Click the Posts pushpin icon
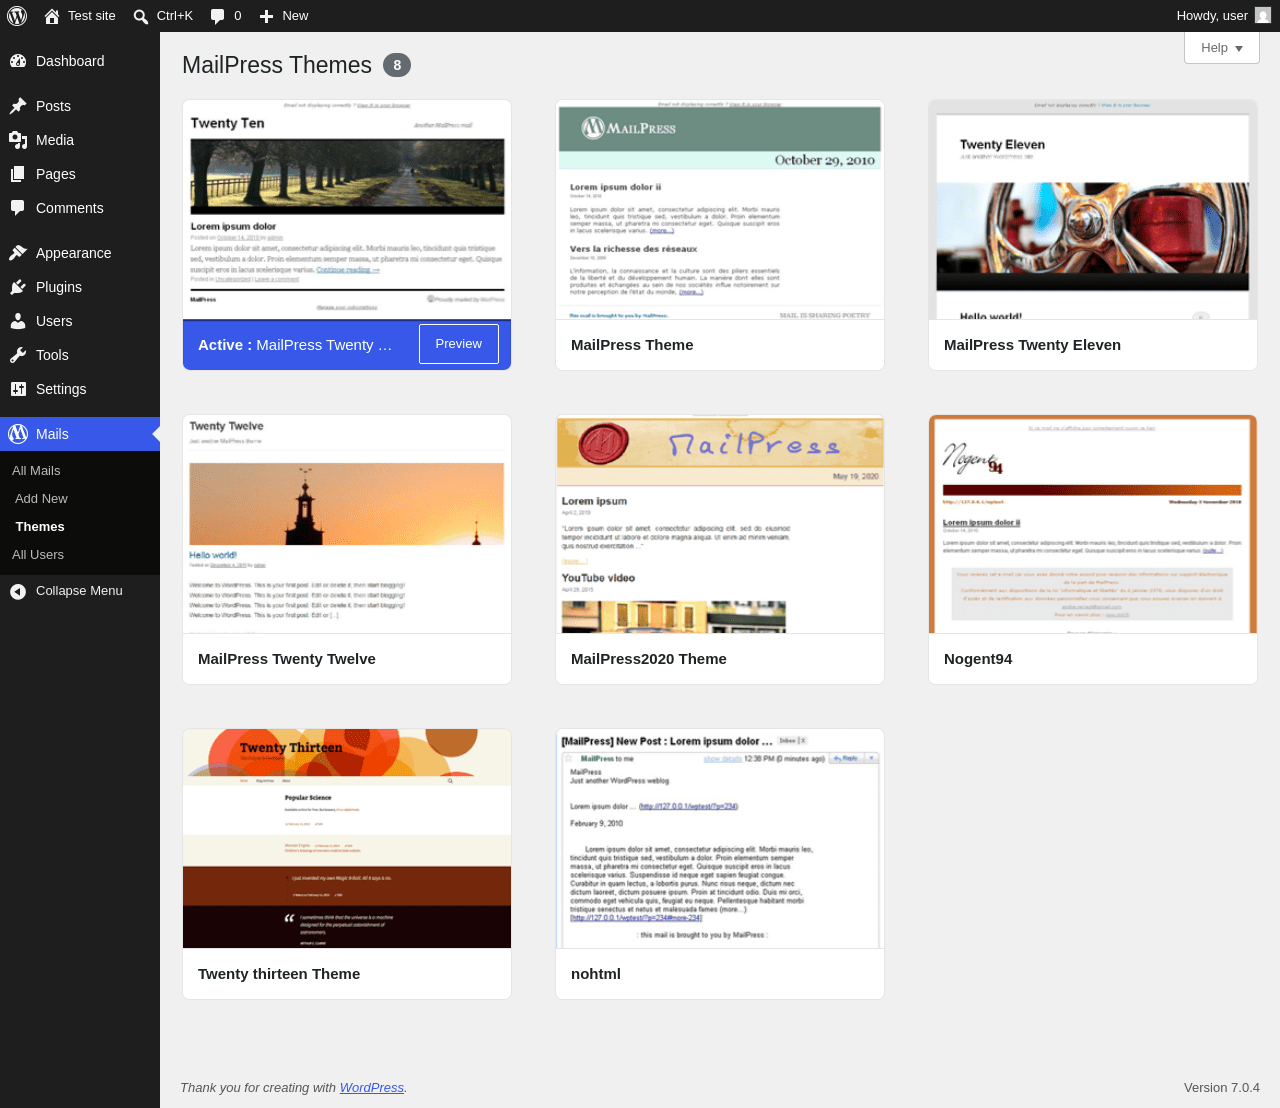 click(x=18, y=106)
